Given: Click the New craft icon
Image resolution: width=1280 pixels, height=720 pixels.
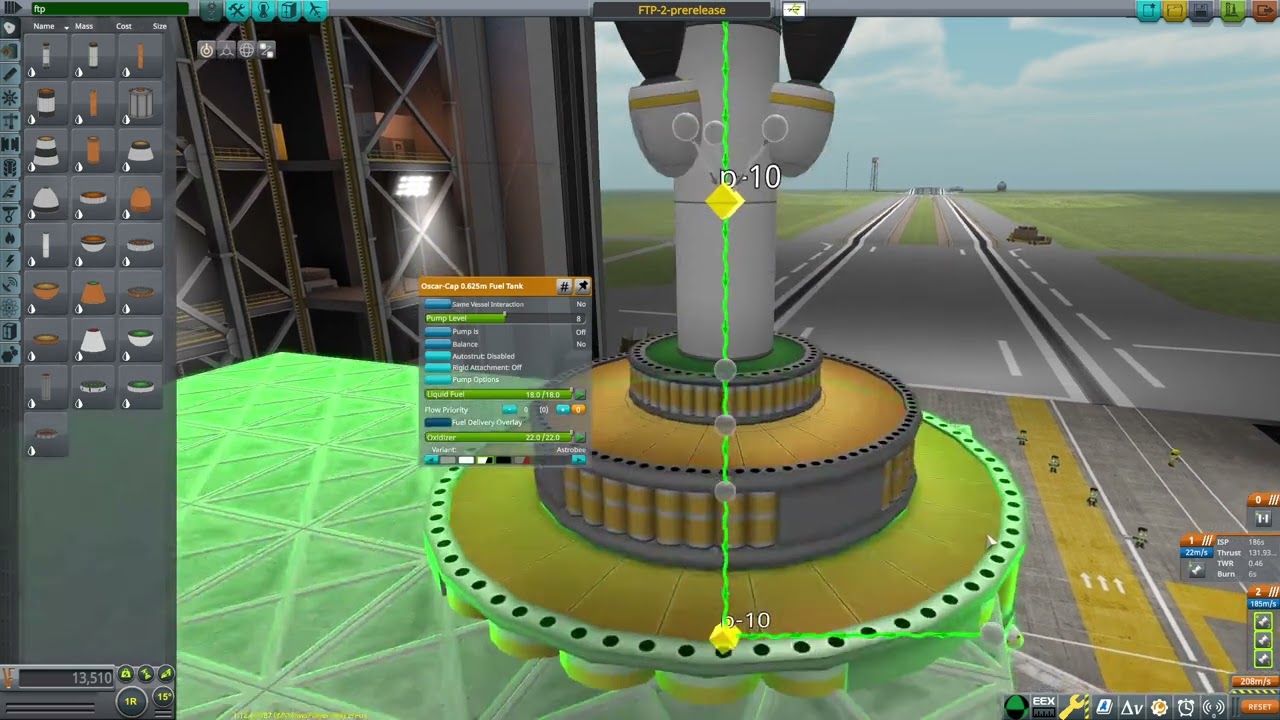Looking at the screenshot, I should click(x=1149, y=11).
